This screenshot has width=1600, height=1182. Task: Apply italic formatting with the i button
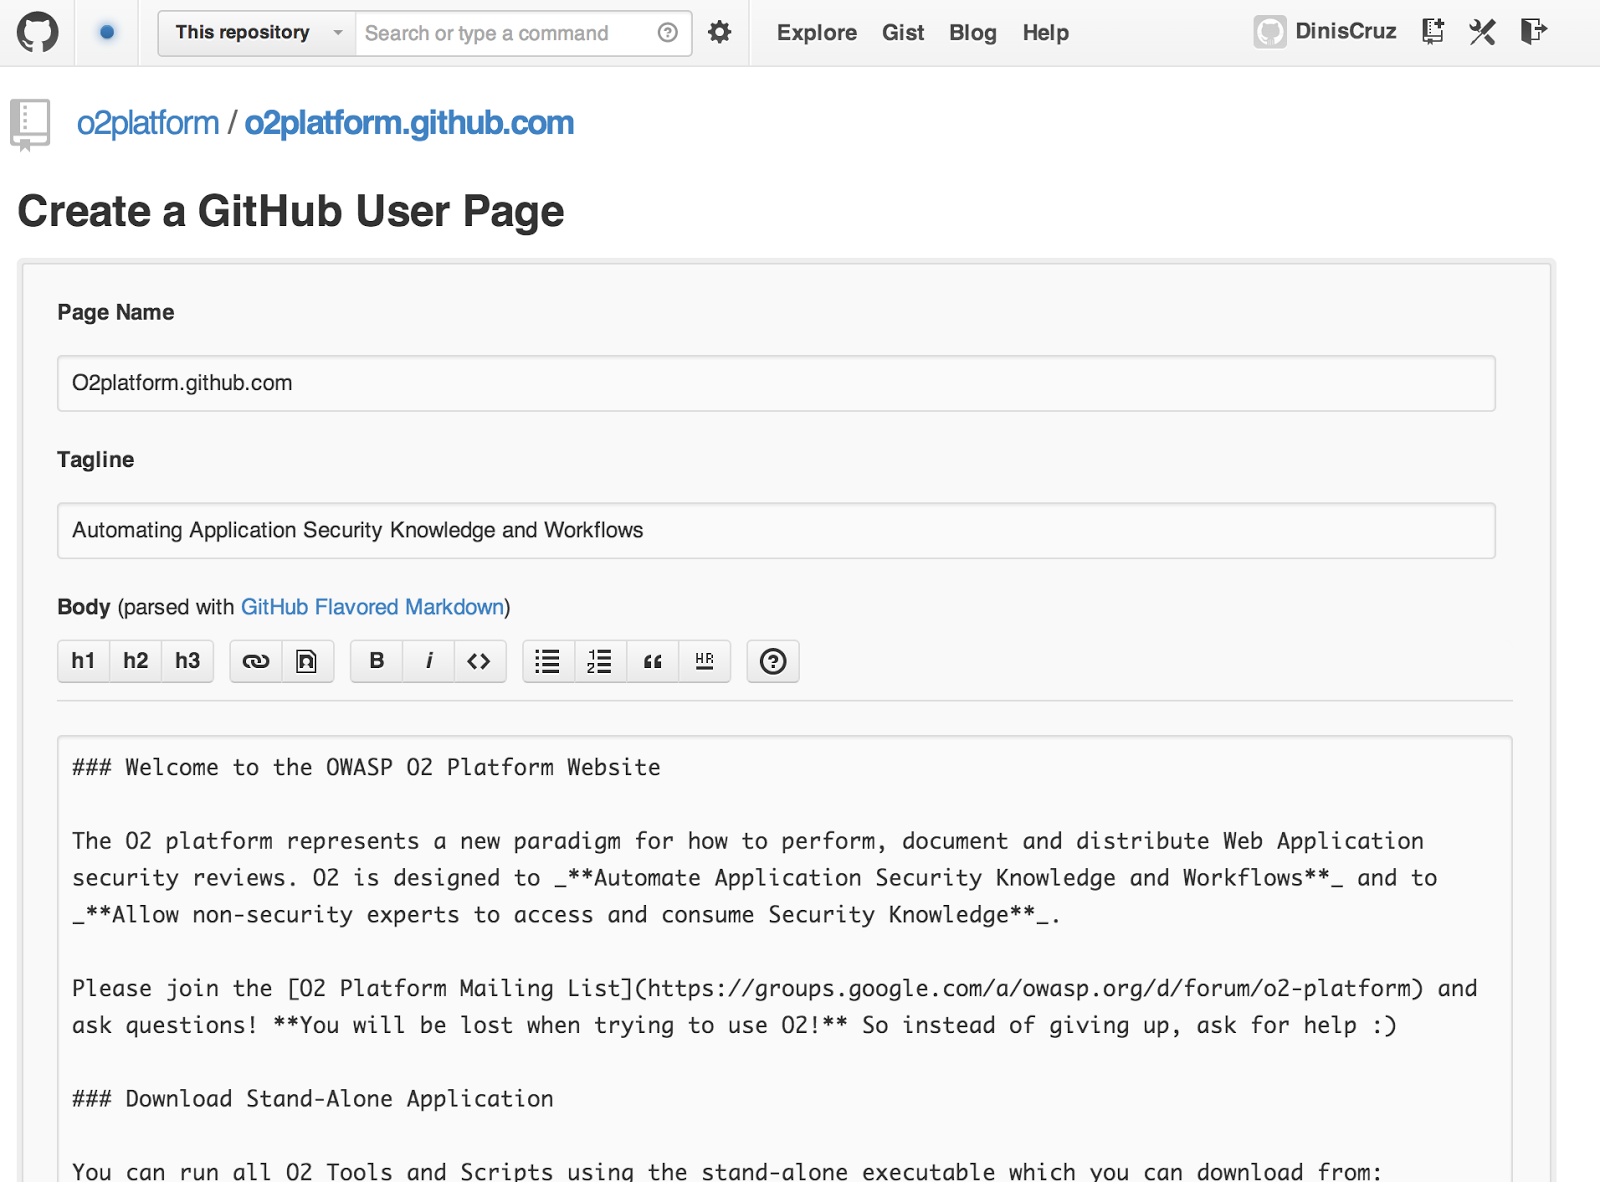pos(429,661)
